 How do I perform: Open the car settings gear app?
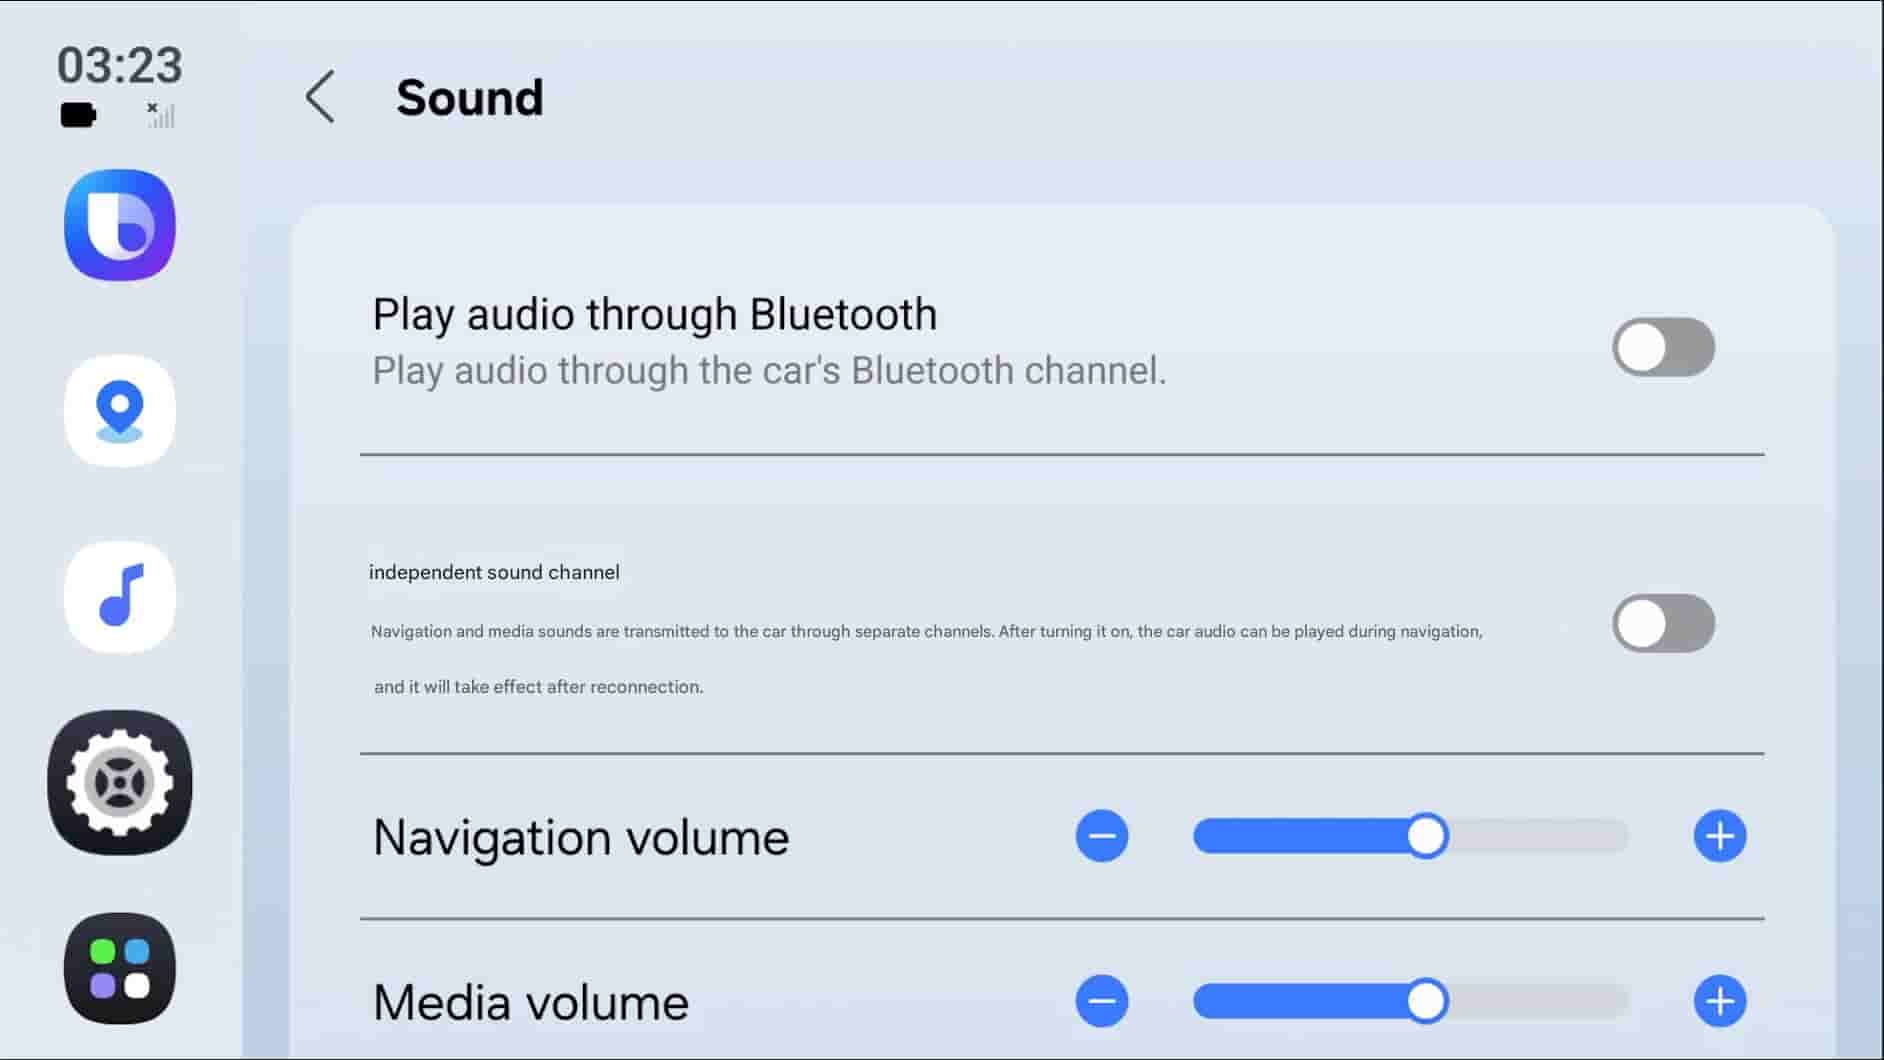point(120,783)
